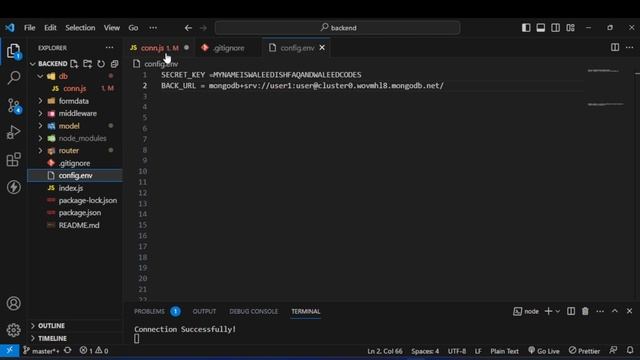The height and width of the screenshot is (360, 640).
Task: Refresh the Explorer file tree
Action: (x=101, y=64)
